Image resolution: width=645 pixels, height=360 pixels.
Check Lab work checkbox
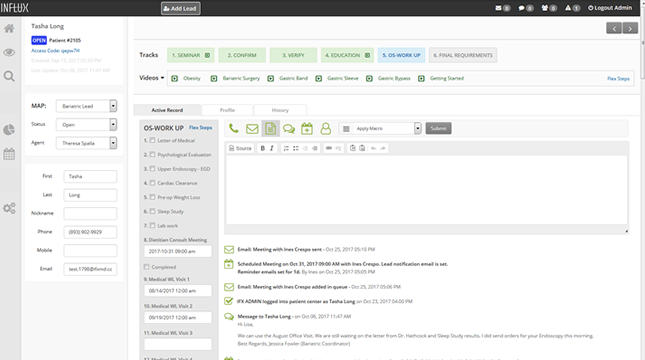pos(152,225)
